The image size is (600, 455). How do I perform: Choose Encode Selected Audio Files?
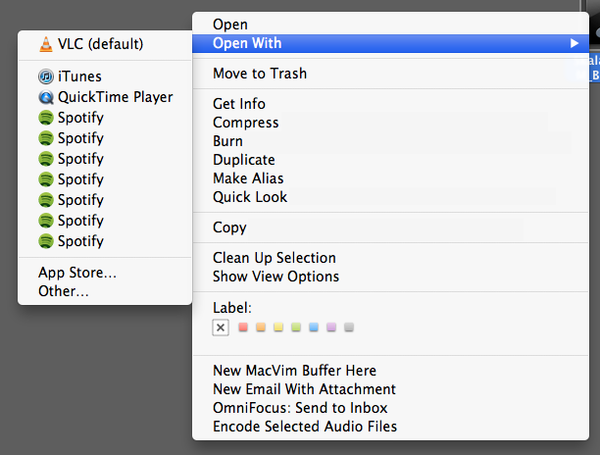click(x=390, y=426)
